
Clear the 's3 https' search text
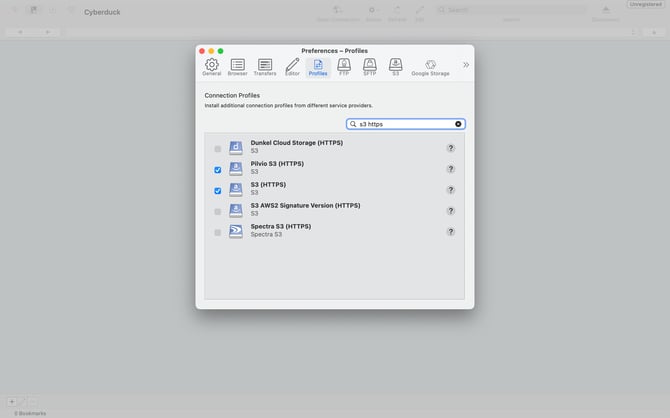point(458,124)
